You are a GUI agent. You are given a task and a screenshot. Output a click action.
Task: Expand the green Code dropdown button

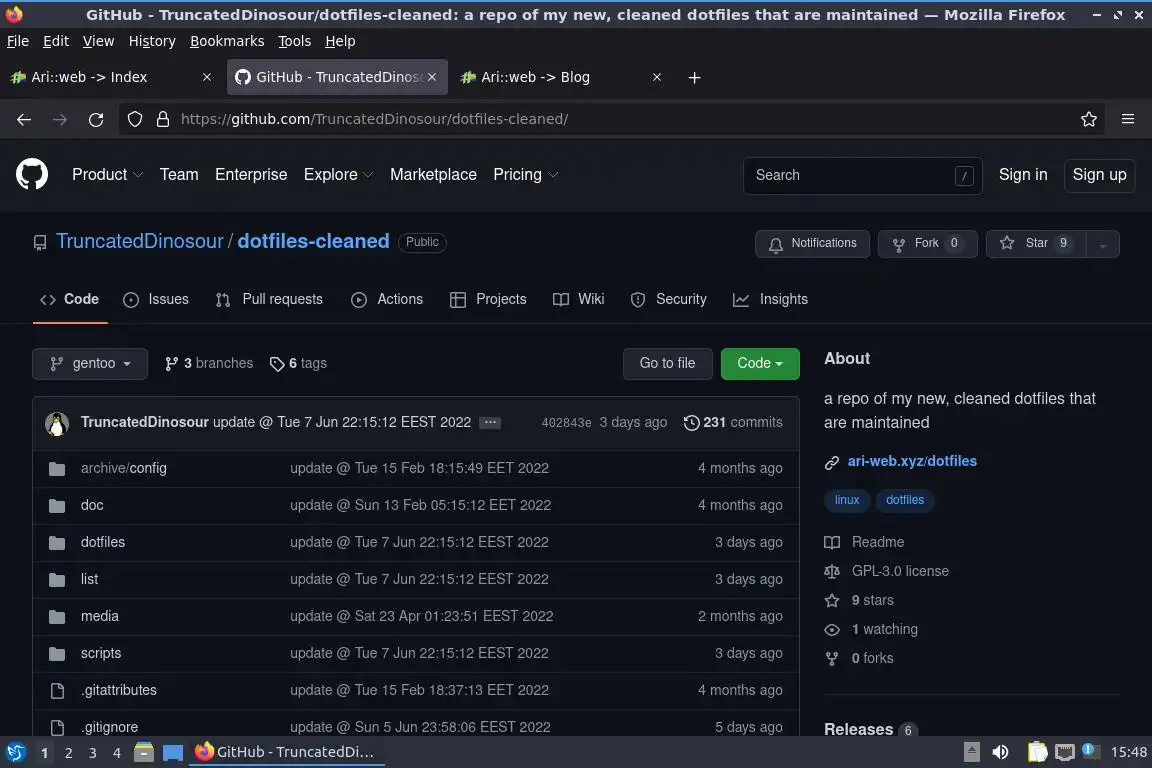click(760, 364)
